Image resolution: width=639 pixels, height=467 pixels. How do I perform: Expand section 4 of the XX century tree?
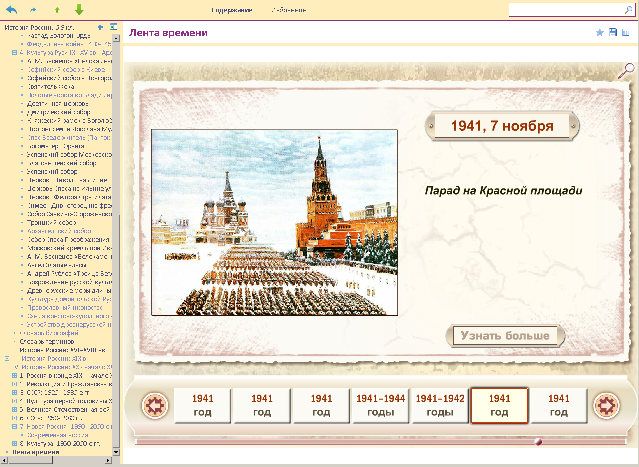click(x=15, y=401)
